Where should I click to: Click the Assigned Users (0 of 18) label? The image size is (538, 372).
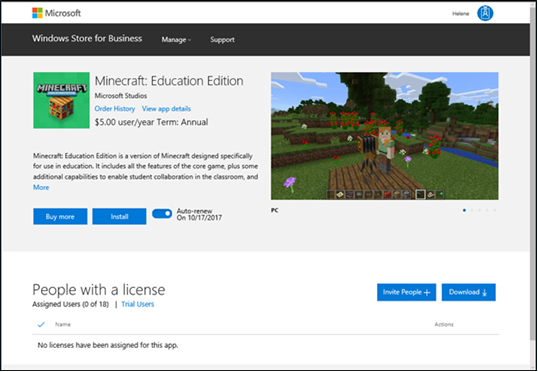point(70,304)
